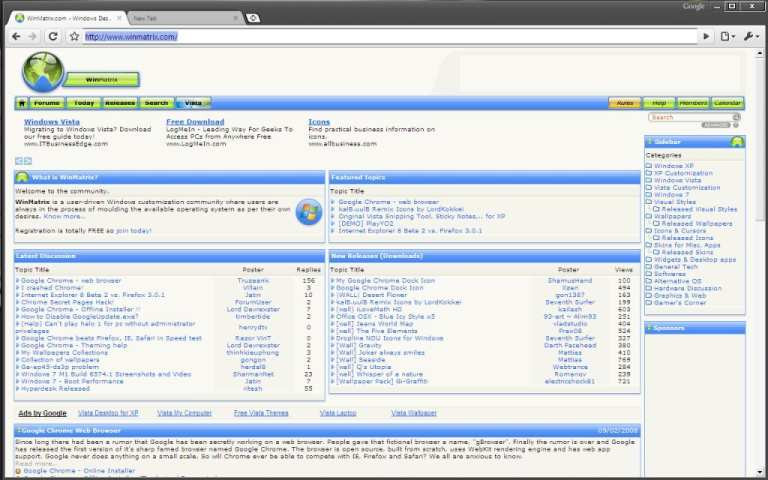Click the browser forward arrow
768x480 pixels.
tap(33, 37)
